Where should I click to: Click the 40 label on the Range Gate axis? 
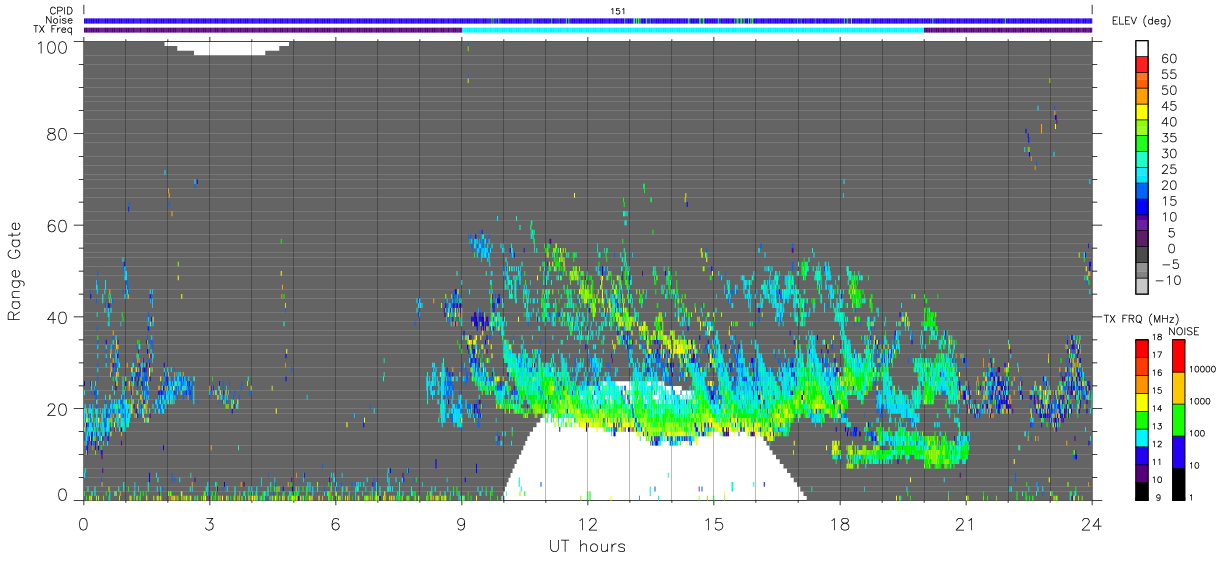point(58,317)
